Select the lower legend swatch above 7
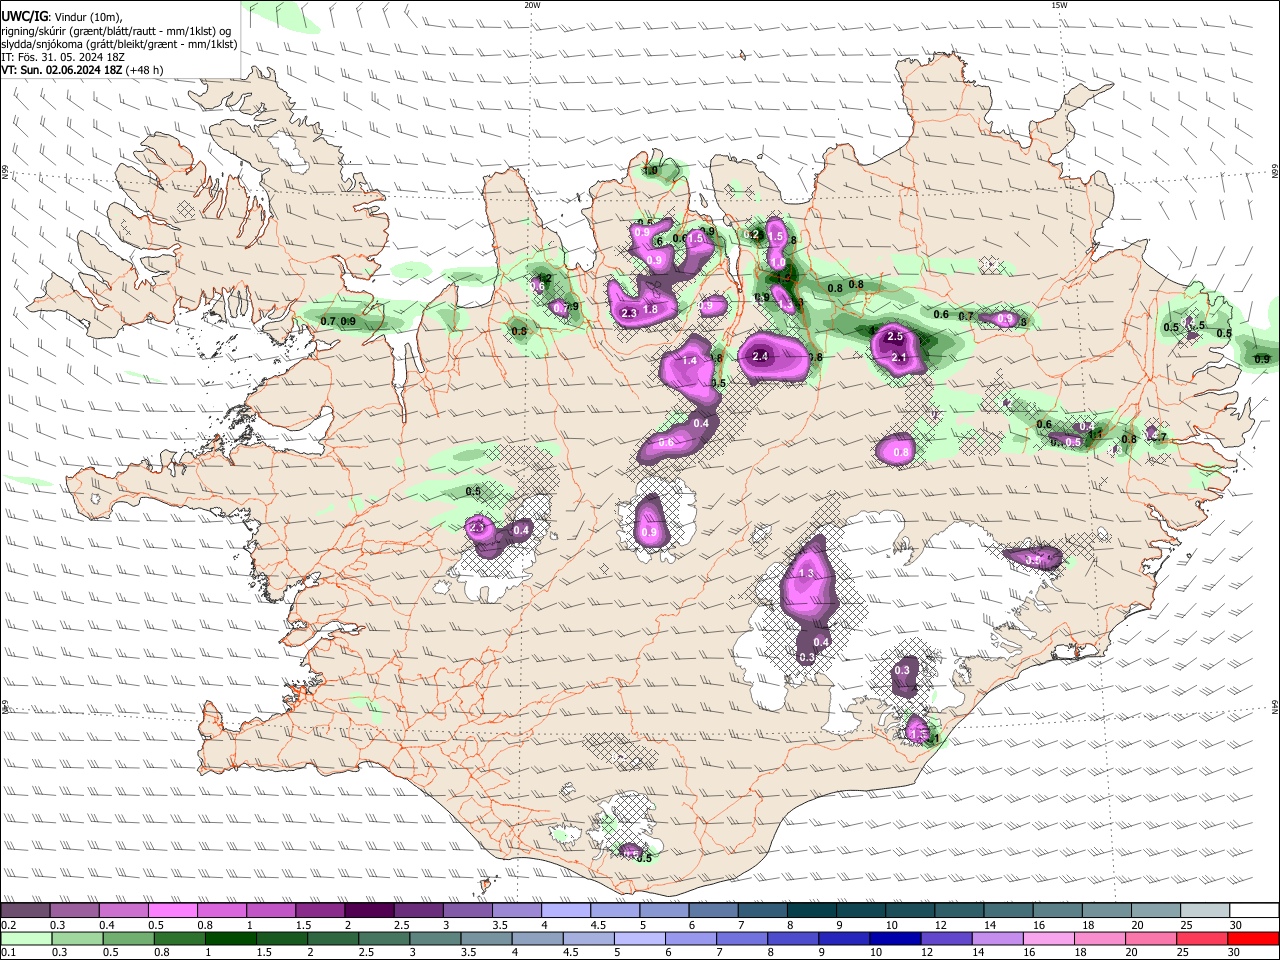The image size is (1280, 960). [741, 938]
